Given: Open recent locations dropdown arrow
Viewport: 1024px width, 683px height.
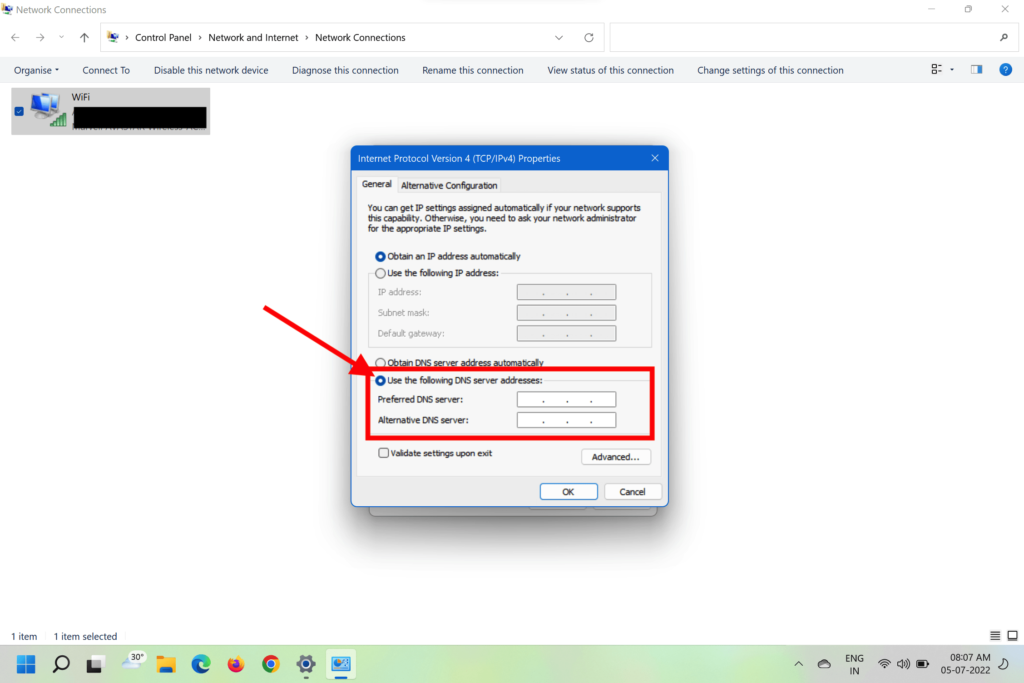Looking at the screenshot, I should 61,38.
